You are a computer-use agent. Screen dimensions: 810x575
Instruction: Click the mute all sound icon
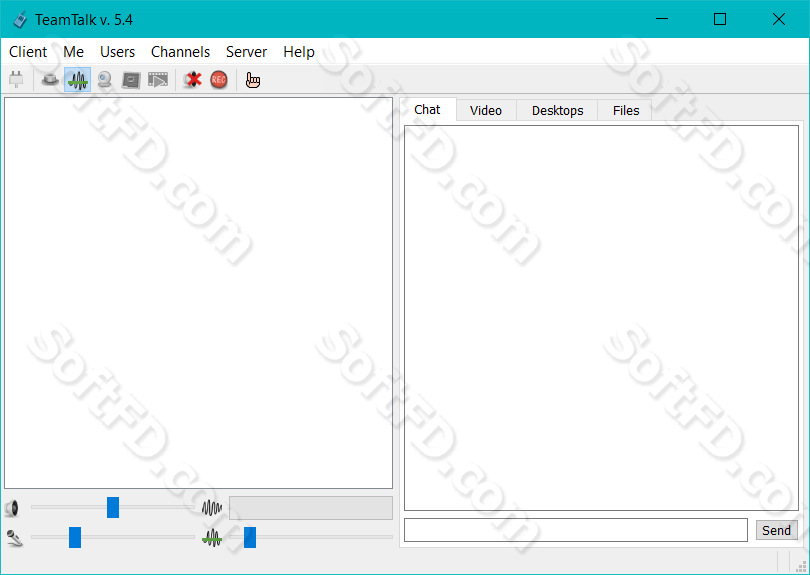pos(192,80)
